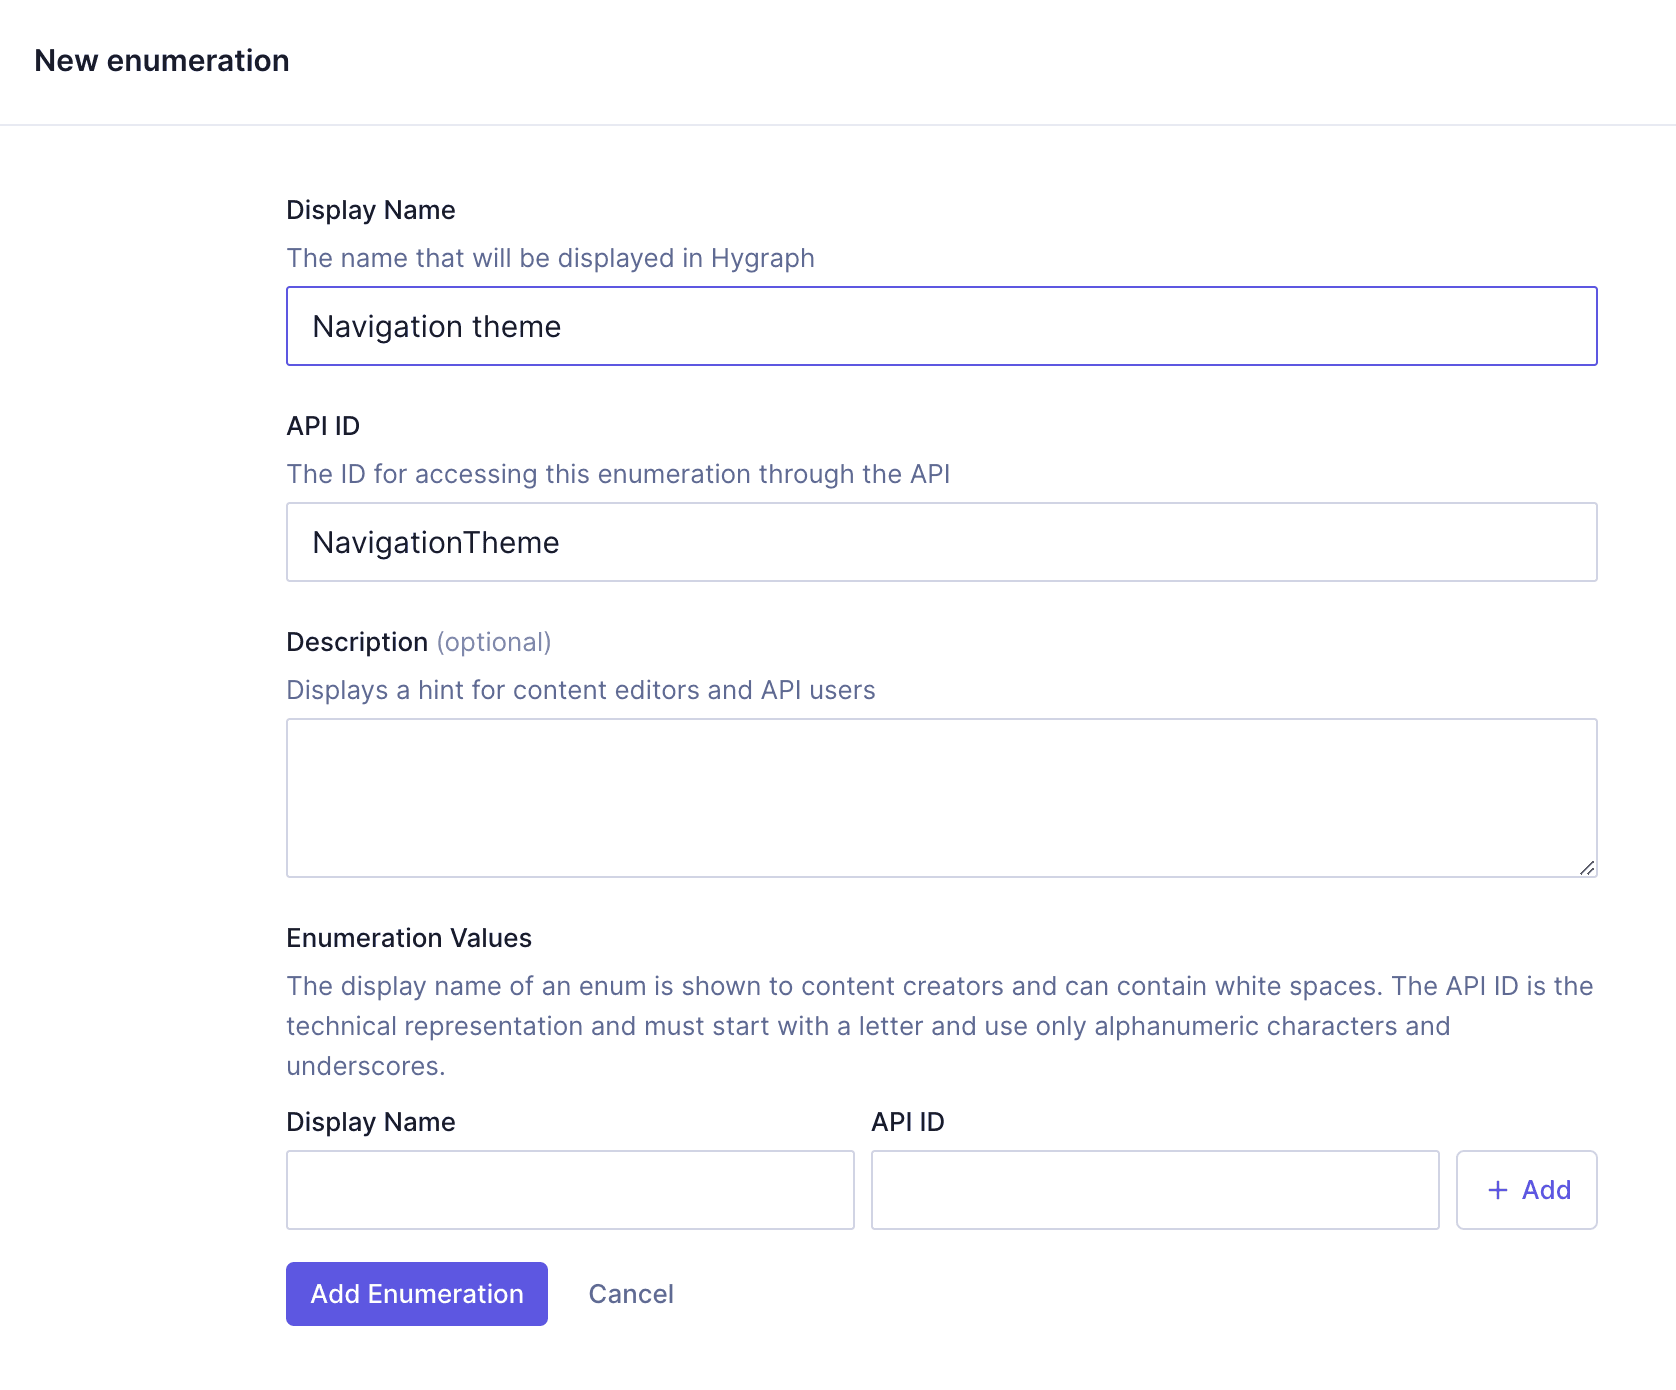The image size is (1676, 1390).
Task: Click the Navigation theme text inside its field
Action: (437, 326)
